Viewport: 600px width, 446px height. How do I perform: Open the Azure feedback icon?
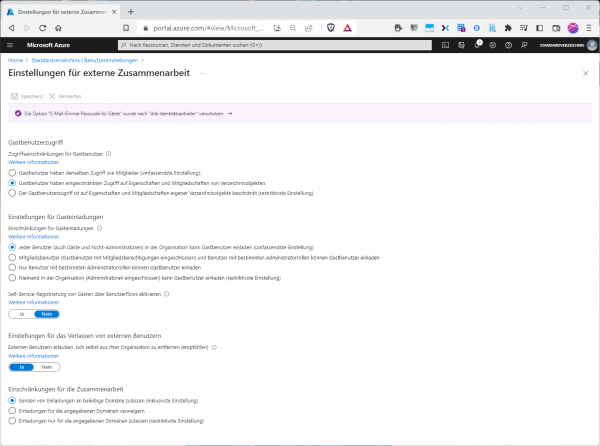(524, 45)
